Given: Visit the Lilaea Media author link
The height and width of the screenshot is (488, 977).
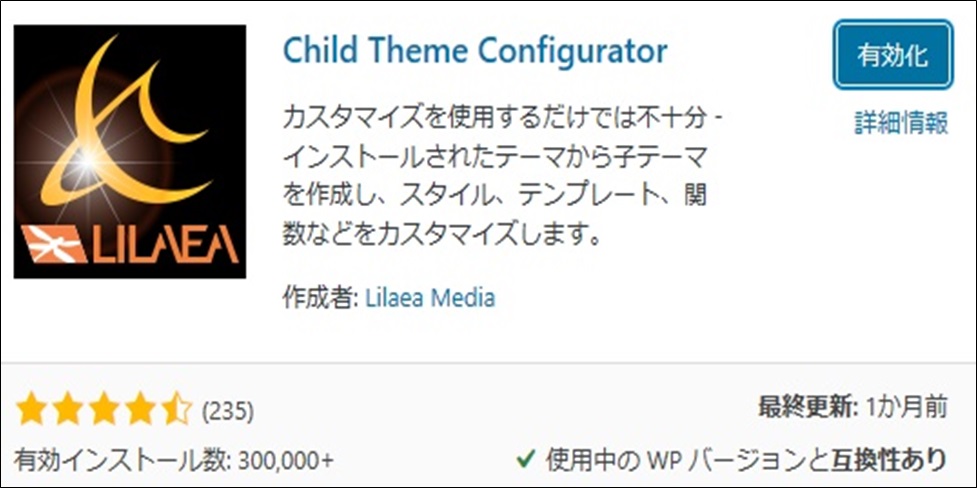Looking at the screenshot, I should tap(431, 297).
